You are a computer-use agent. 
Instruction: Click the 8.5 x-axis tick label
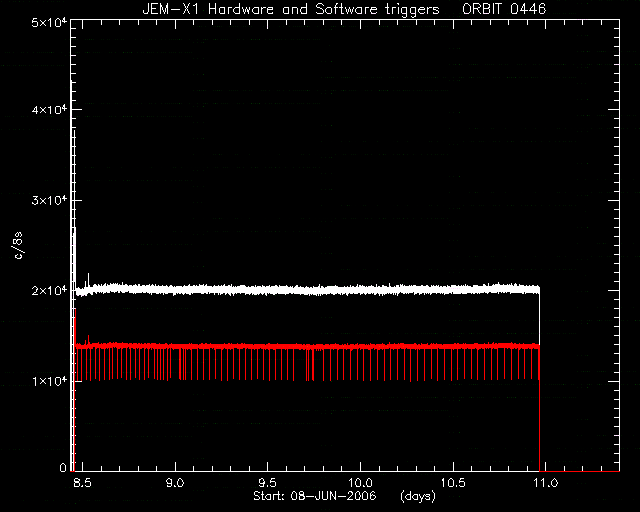pyautogui.click(x=82, y=483)
